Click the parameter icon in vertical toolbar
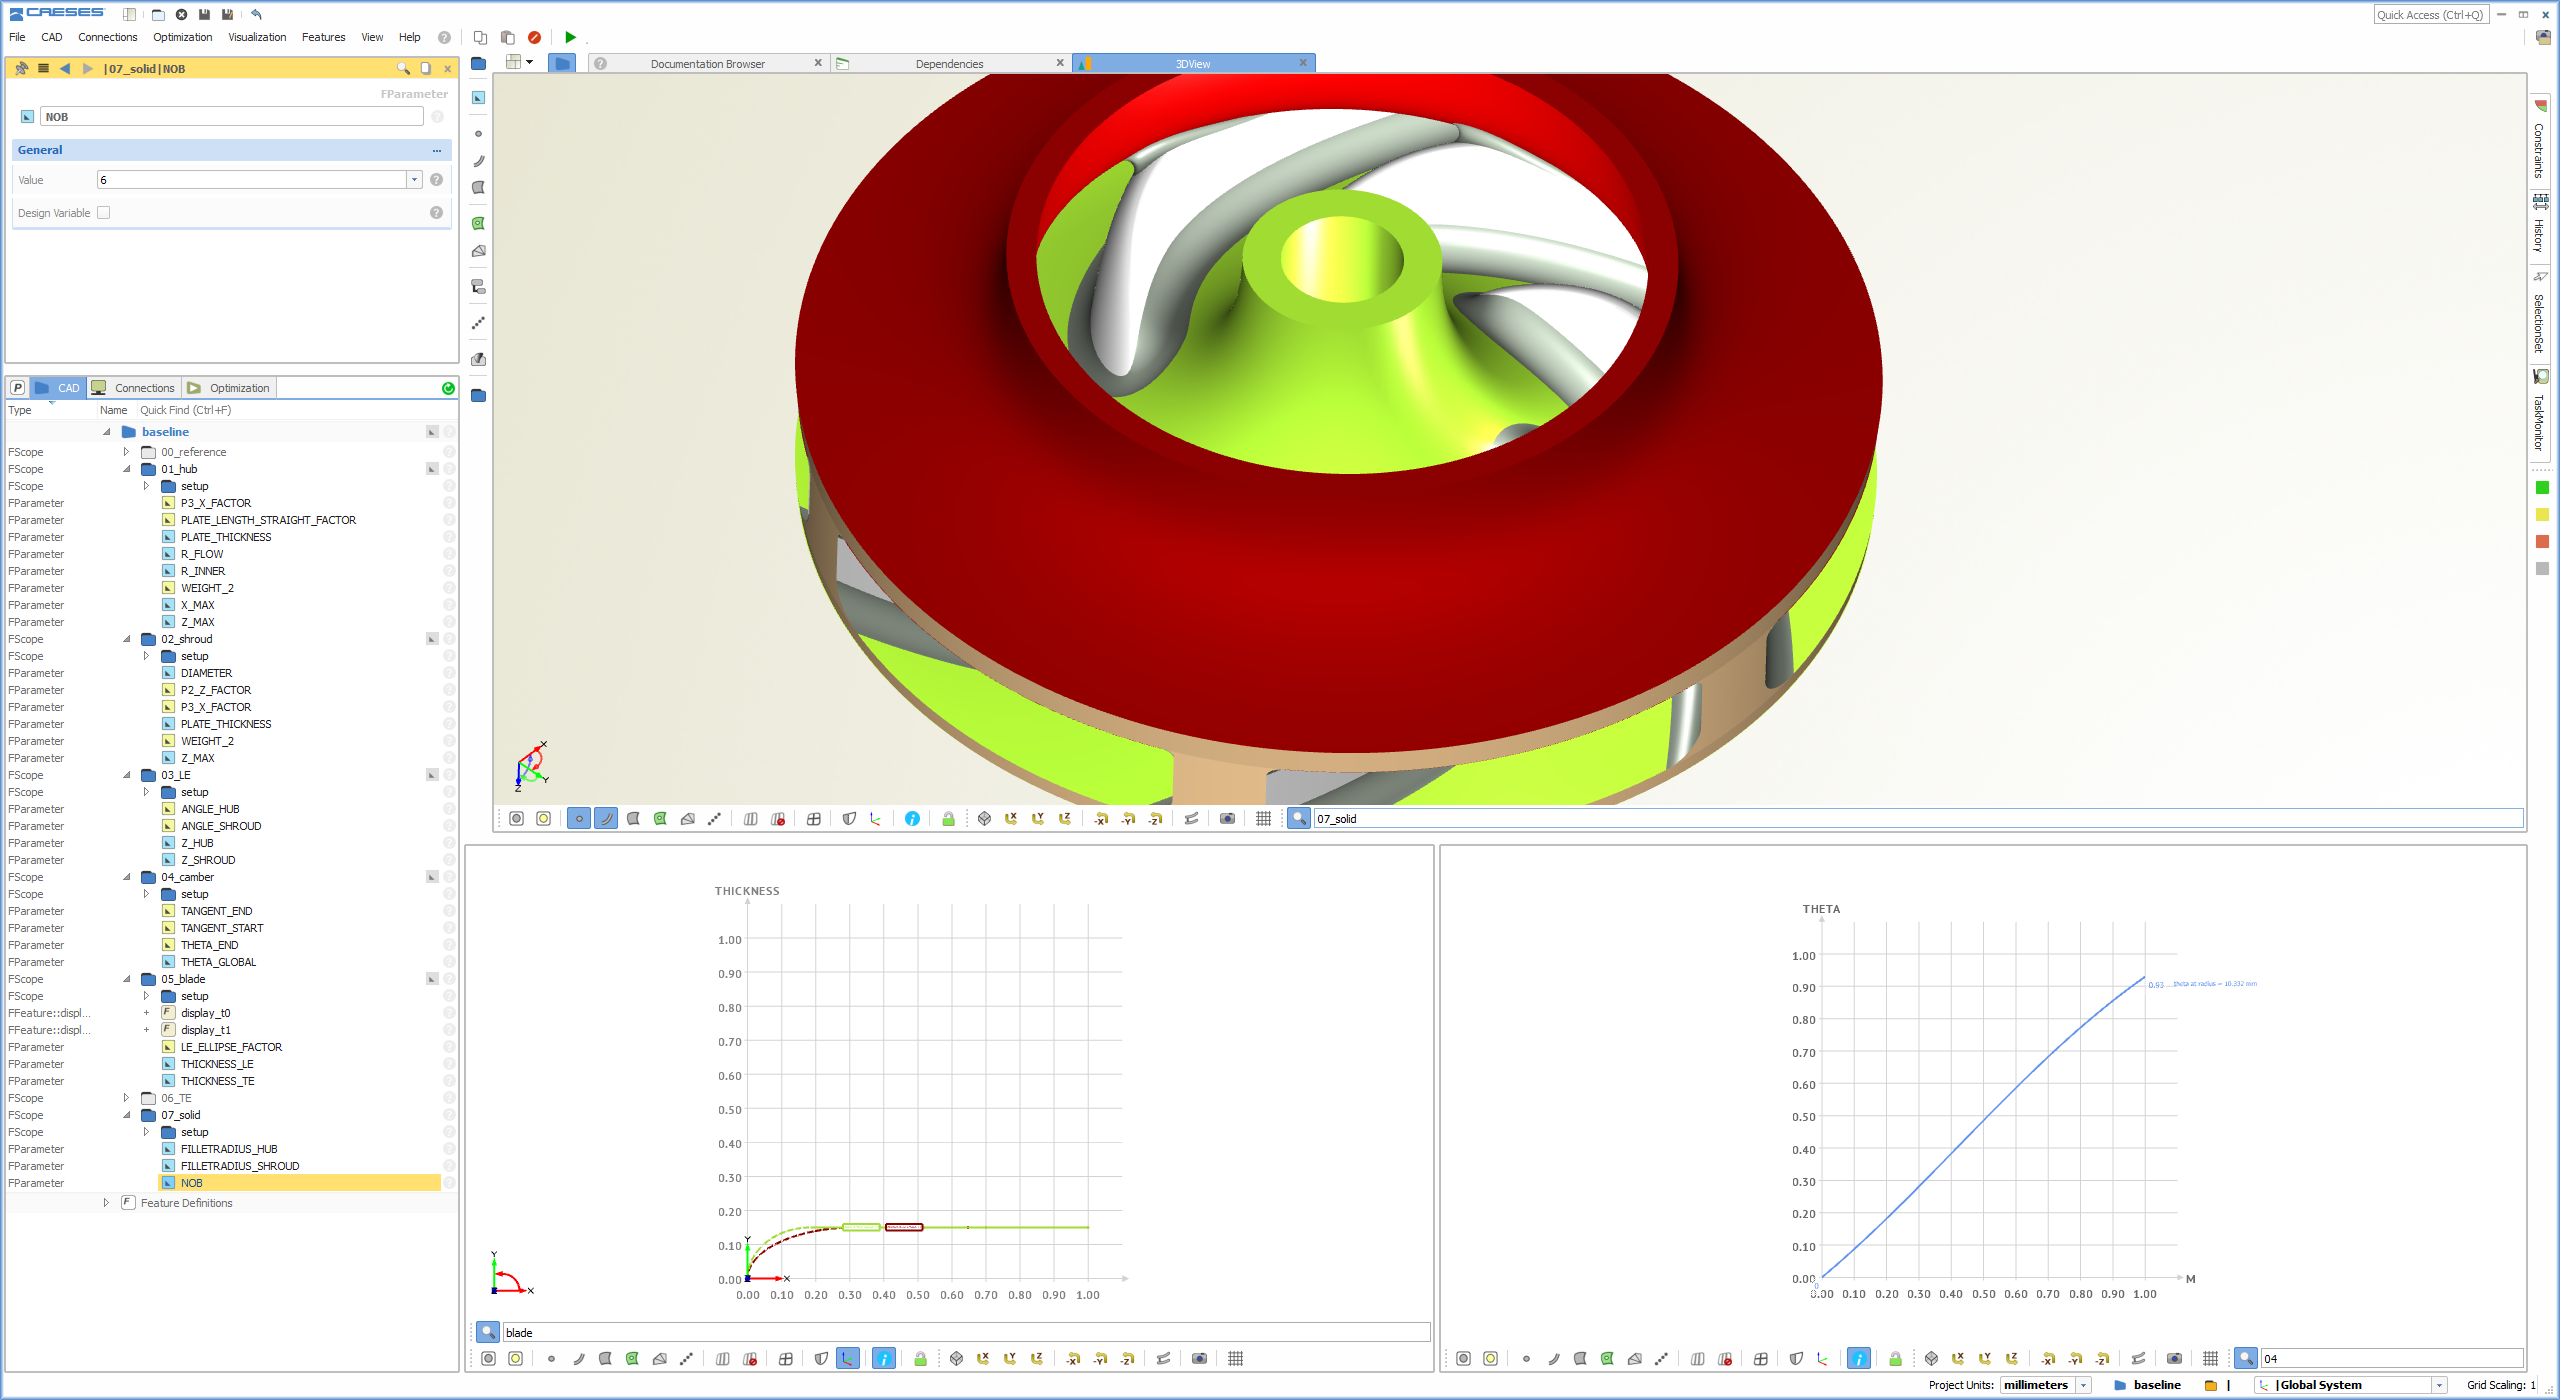 [x=478, y=97]
